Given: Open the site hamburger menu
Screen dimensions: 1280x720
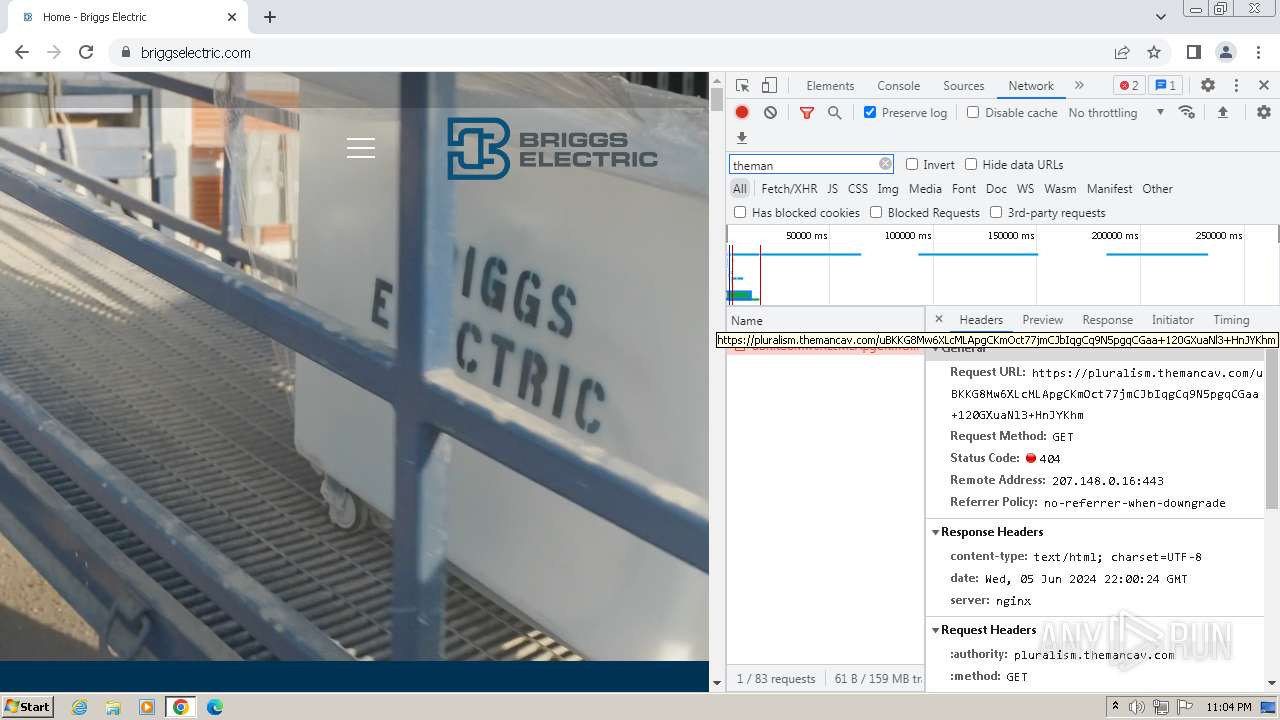Looking at the screenshot, I should click(361, 148).
